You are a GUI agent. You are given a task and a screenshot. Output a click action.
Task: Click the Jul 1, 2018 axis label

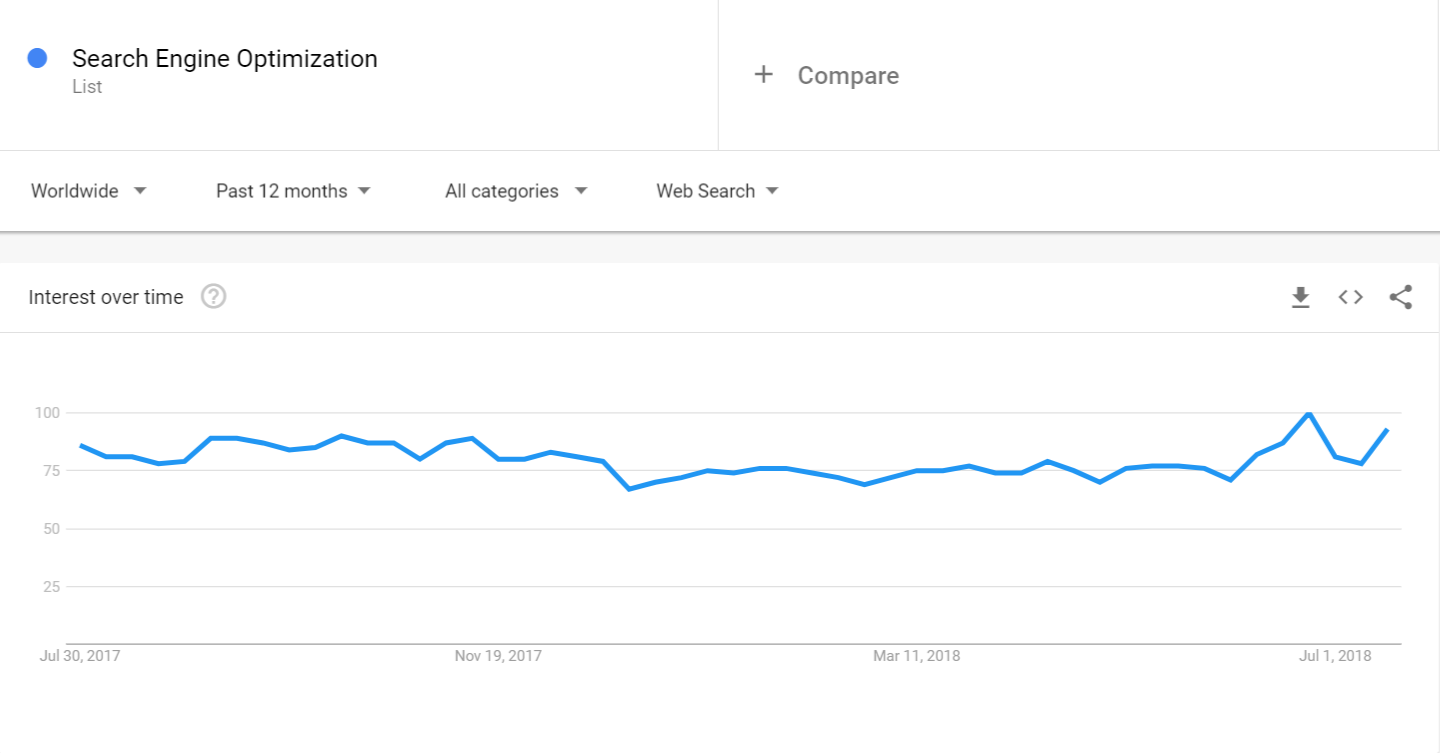tap(1335, 656)
